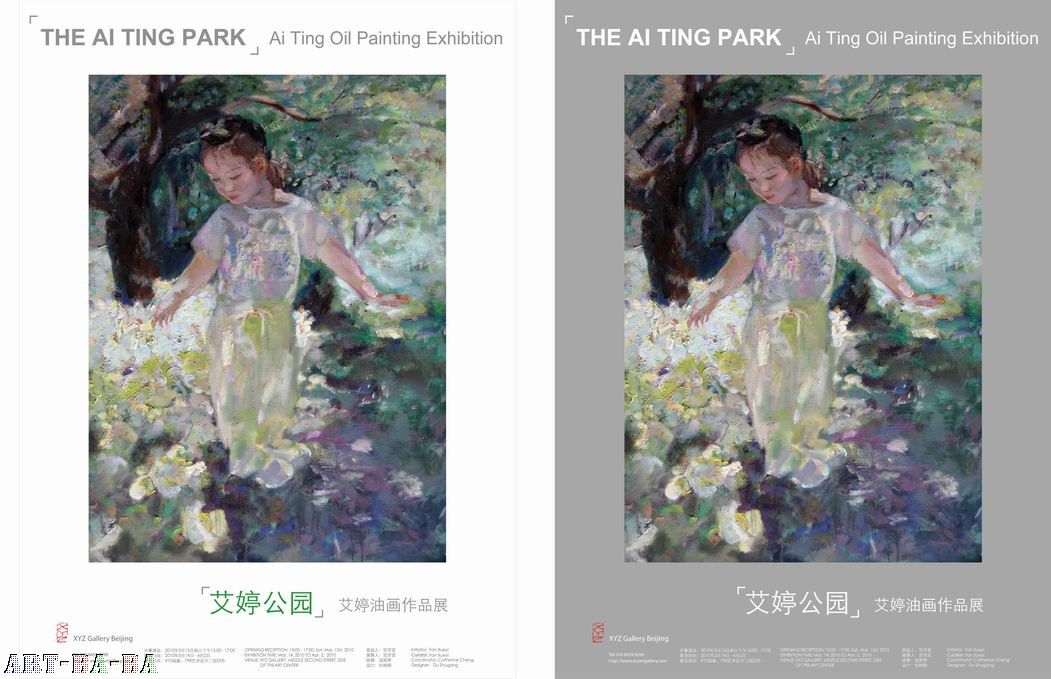Open the painting thumbnail on the white poster
The height and width of the screenshot is (679, 1051).
click(x=267, y=318)
